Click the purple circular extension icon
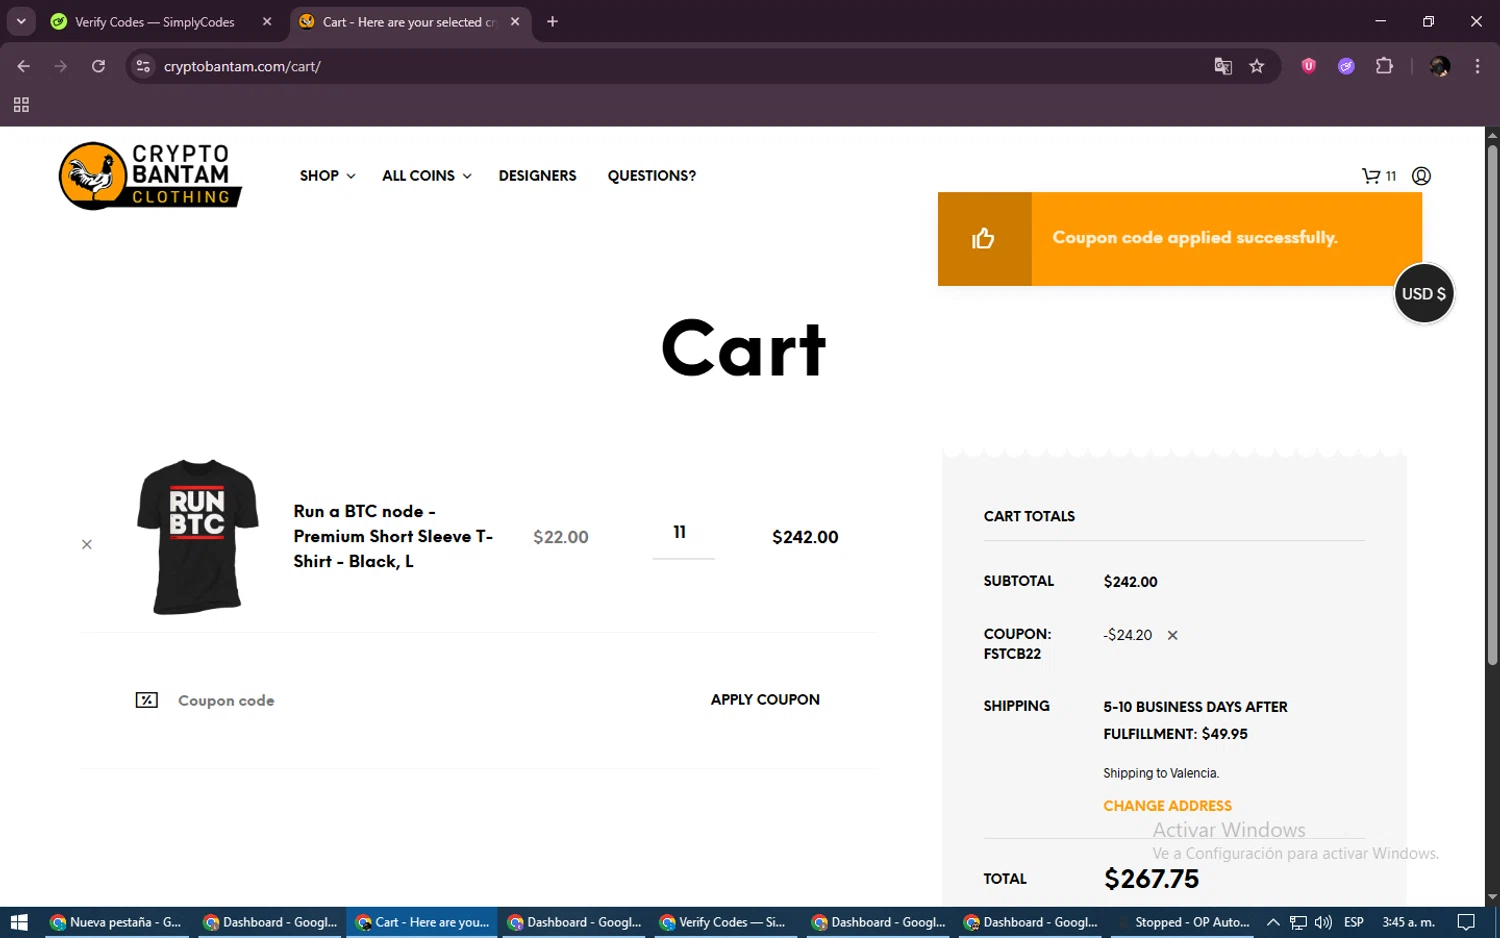 [x=1346, y=66]
